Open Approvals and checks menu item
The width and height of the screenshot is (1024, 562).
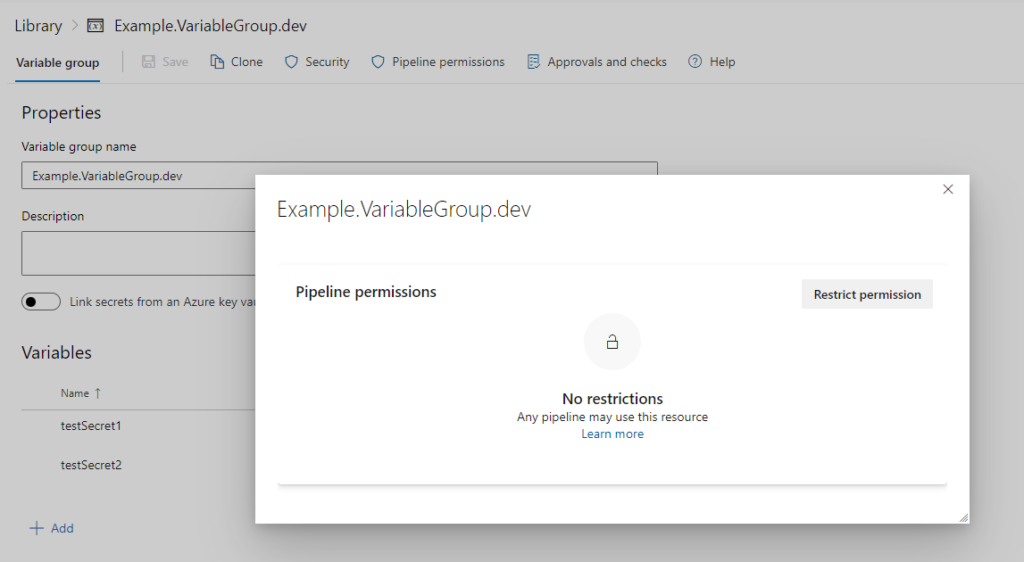607,62
